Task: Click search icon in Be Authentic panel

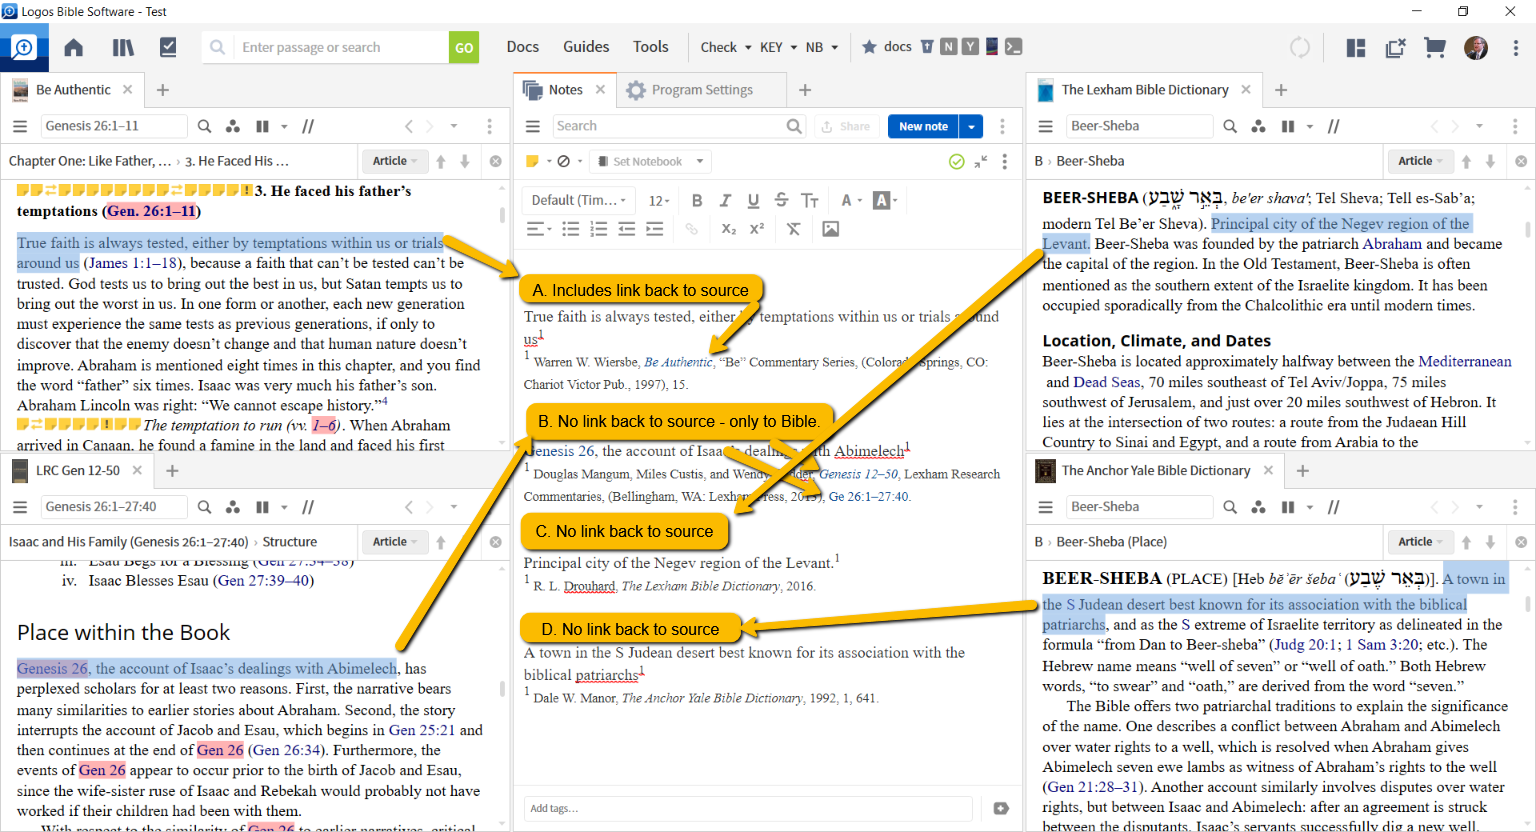Action: (204, 126)
